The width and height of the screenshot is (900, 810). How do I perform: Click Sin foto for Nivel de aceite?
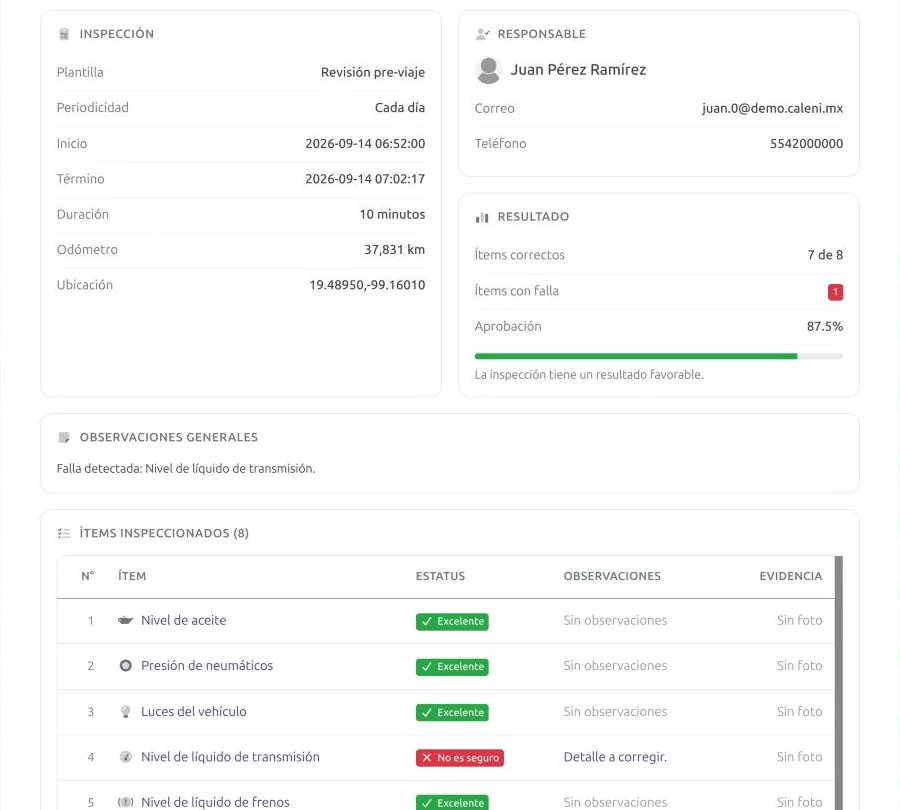click(x=800, y=620)
